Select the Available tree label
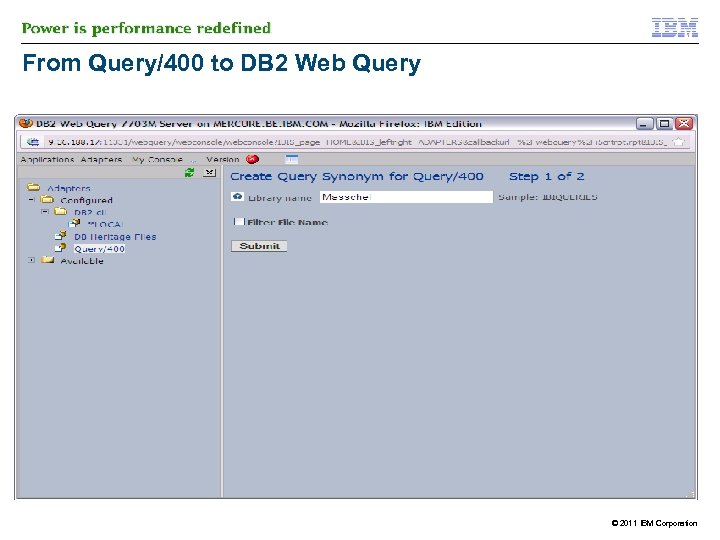This screenshot has width=720, height=540. pos(82,261)
